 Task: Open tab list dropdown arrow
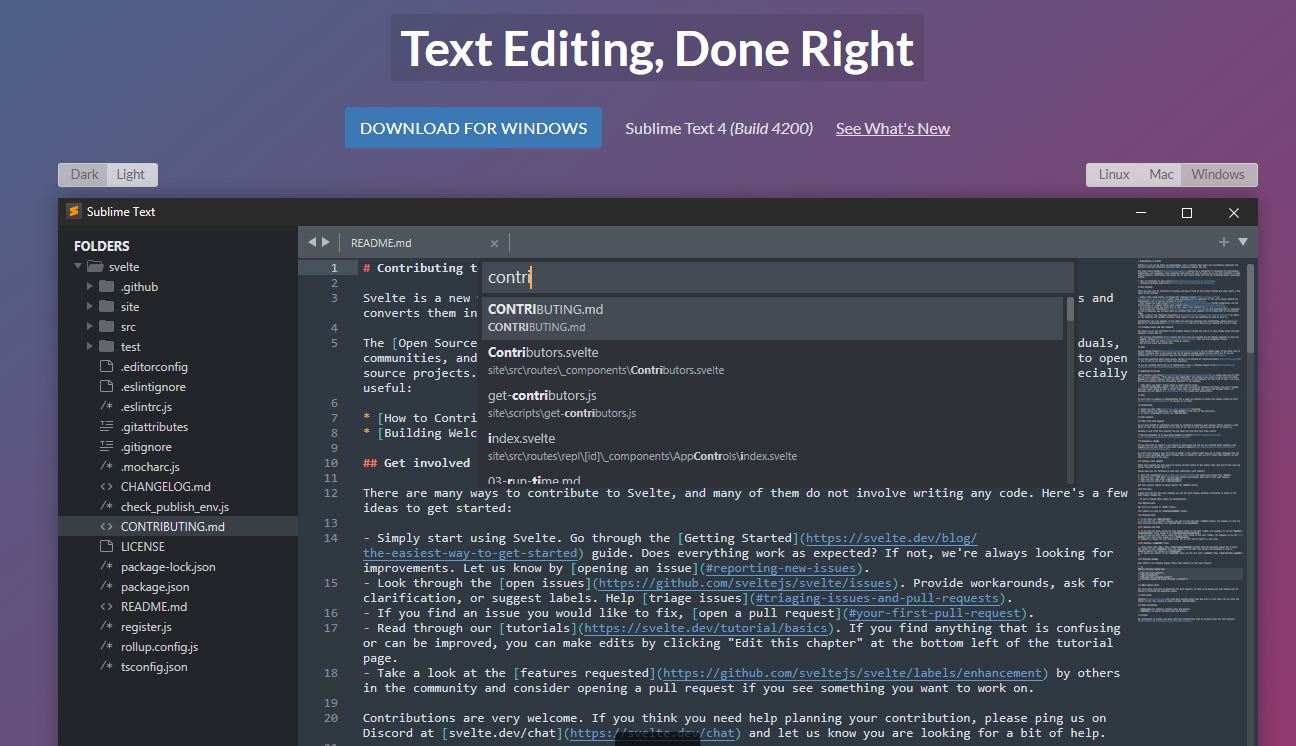[x=1243, y=242]
